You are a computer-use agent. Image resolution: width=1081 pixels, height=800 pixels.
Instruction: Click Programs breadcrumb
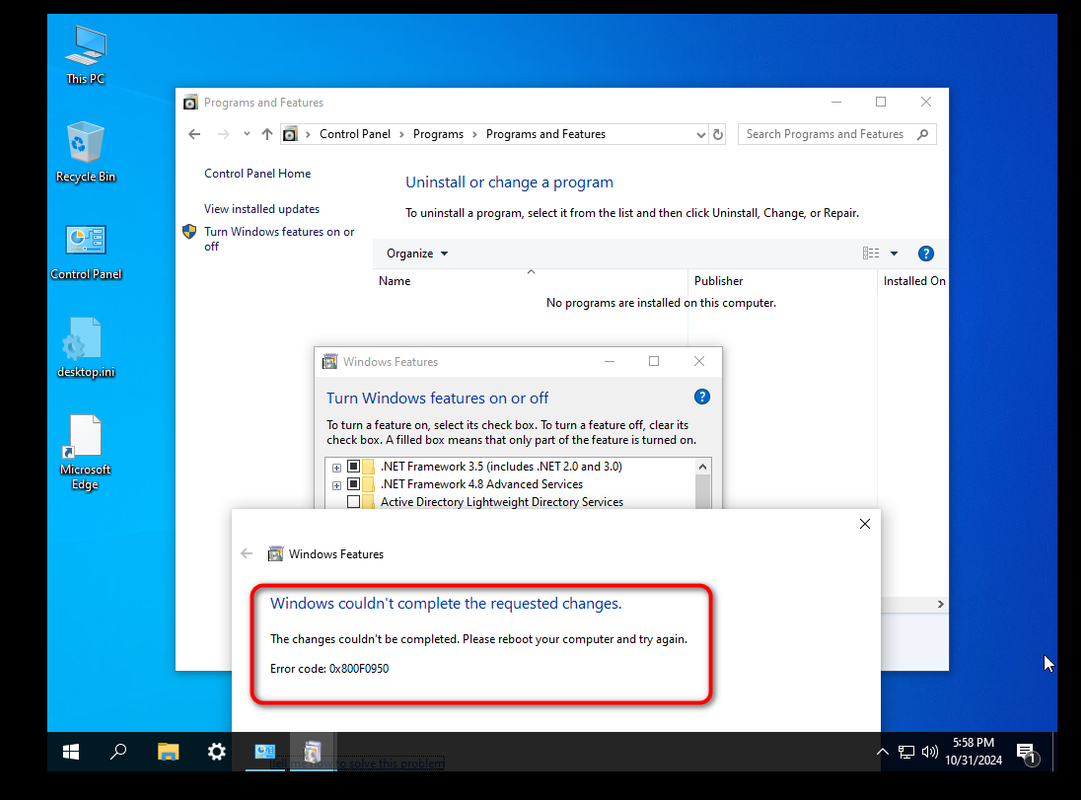438,134
